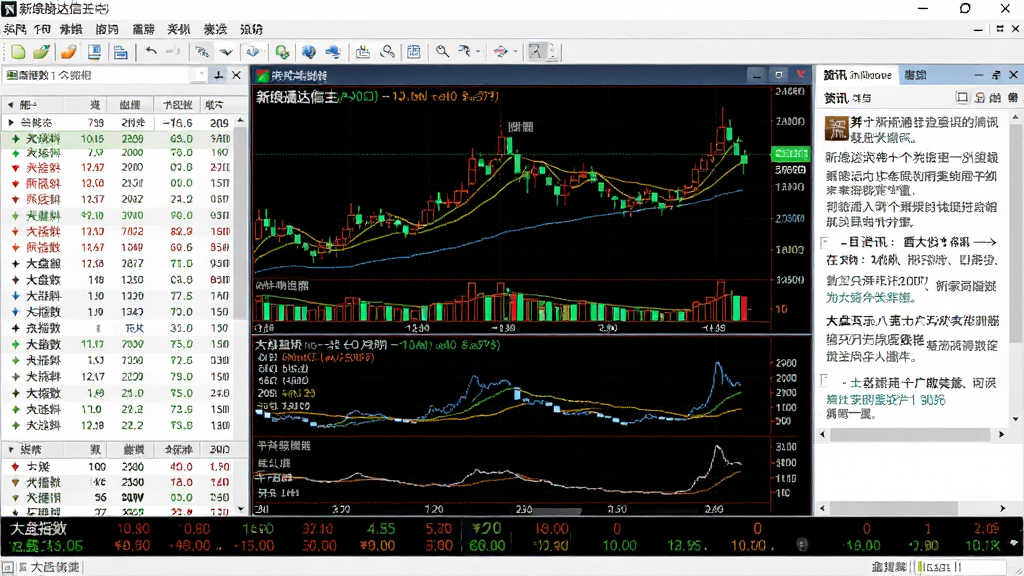Open the teal link near news panel bottom

click(886, 400)
